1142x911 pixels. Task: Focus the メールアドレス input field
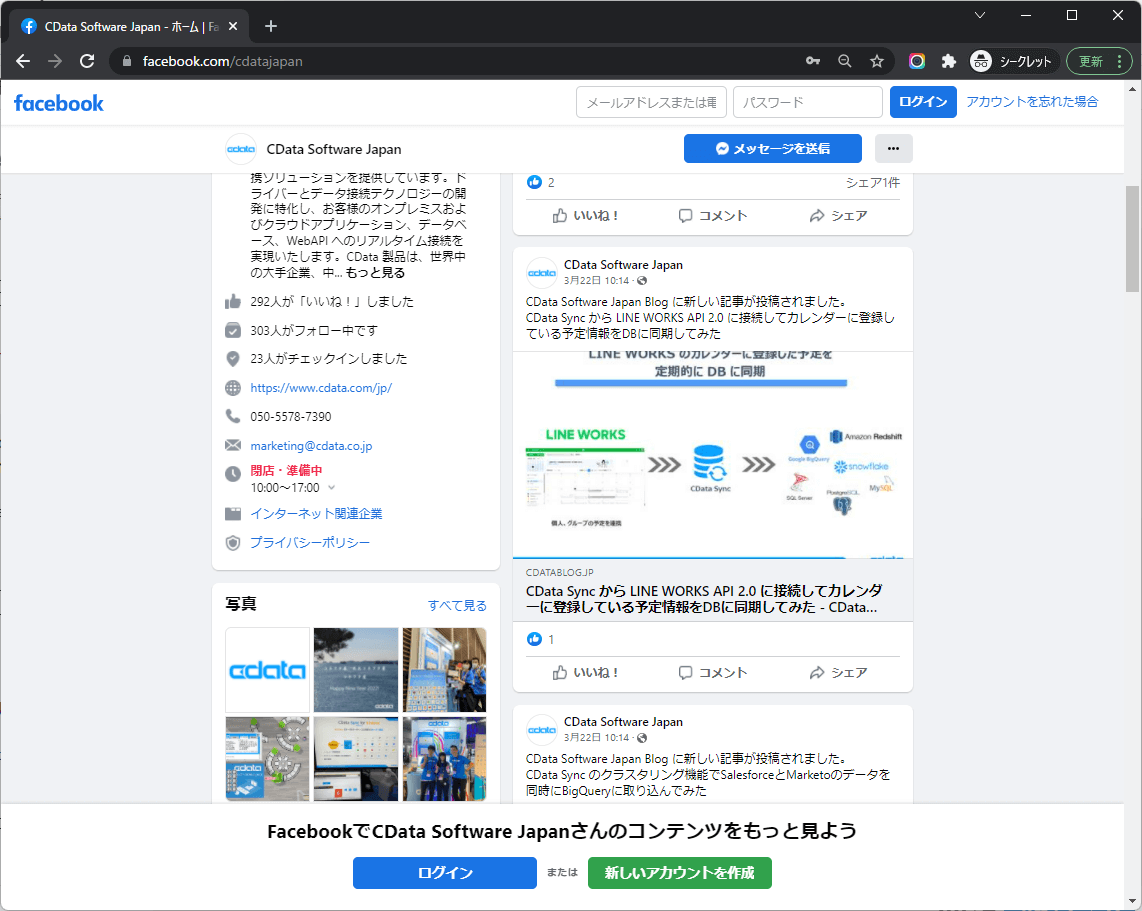(x=651, y=102)
